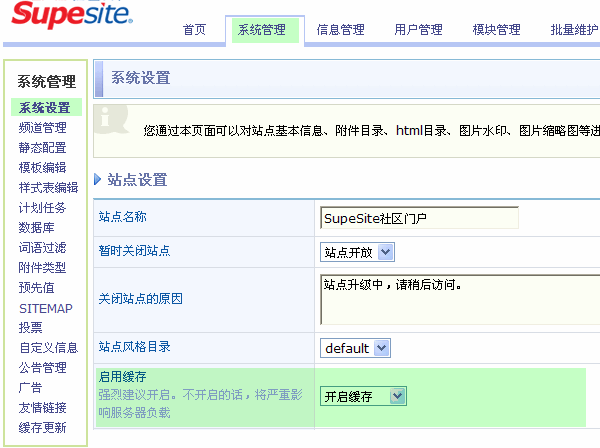Screen dimensions: 600x448
Task: Open the 批量维护 tab
Action: coord(573,30)
